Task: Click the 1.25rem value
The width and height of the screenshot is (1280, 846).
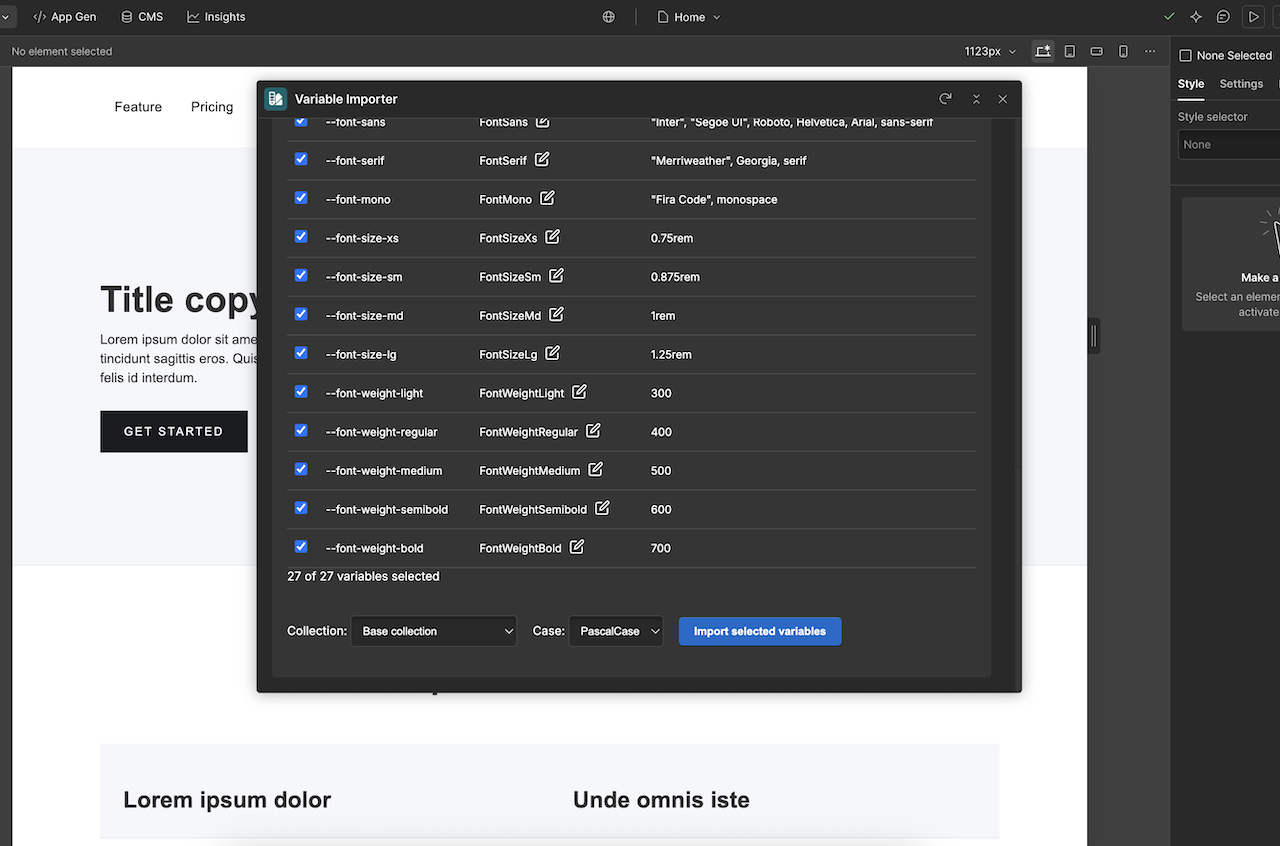Action: click(671, 355)
